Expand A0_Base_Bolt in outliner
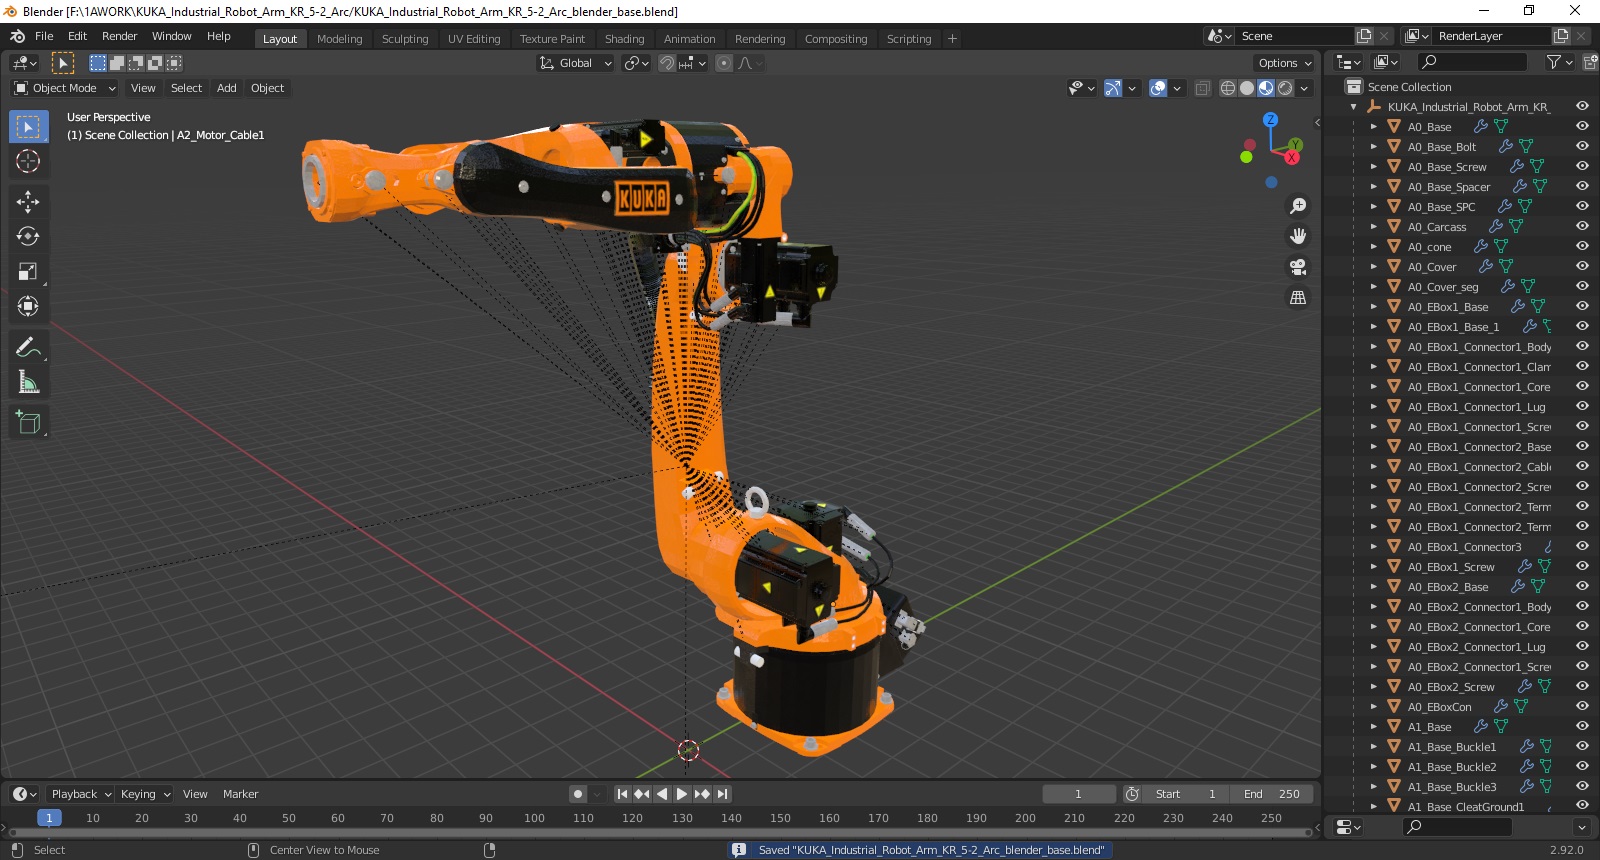The image size is (1600, 860). (x=1373, y=147)
